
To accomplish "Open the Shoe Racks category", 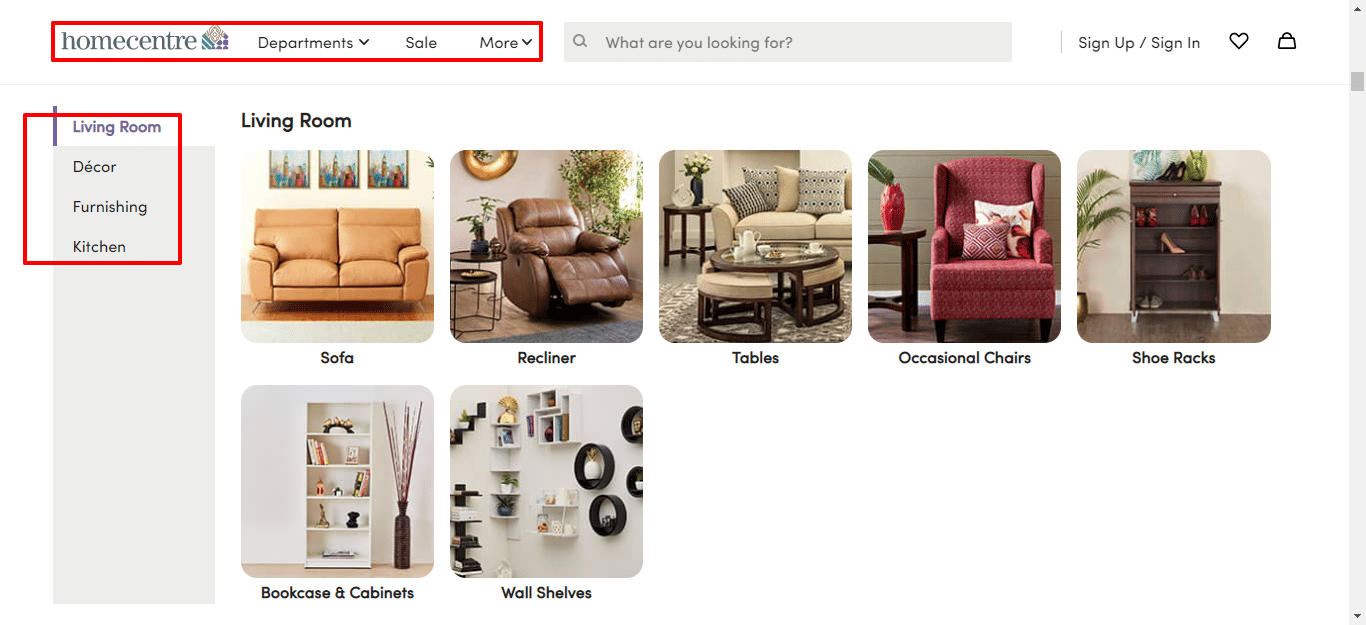I will 1173,246.
